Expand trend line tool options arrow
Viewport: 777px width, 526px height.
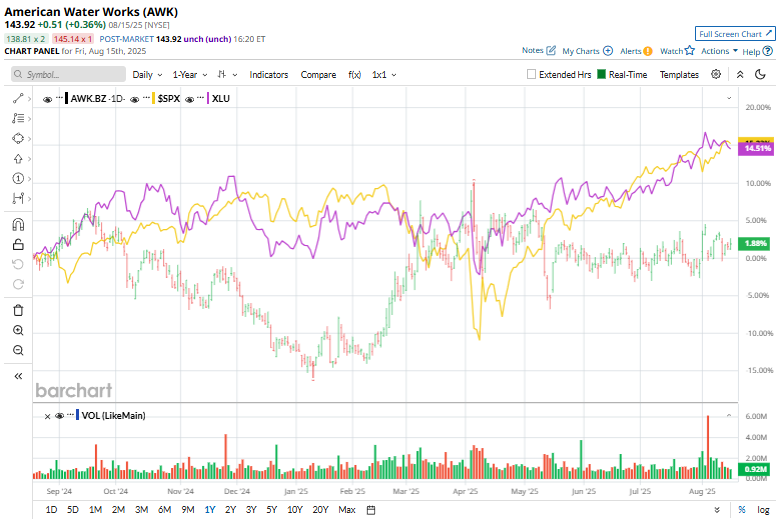tap(29, 99)
